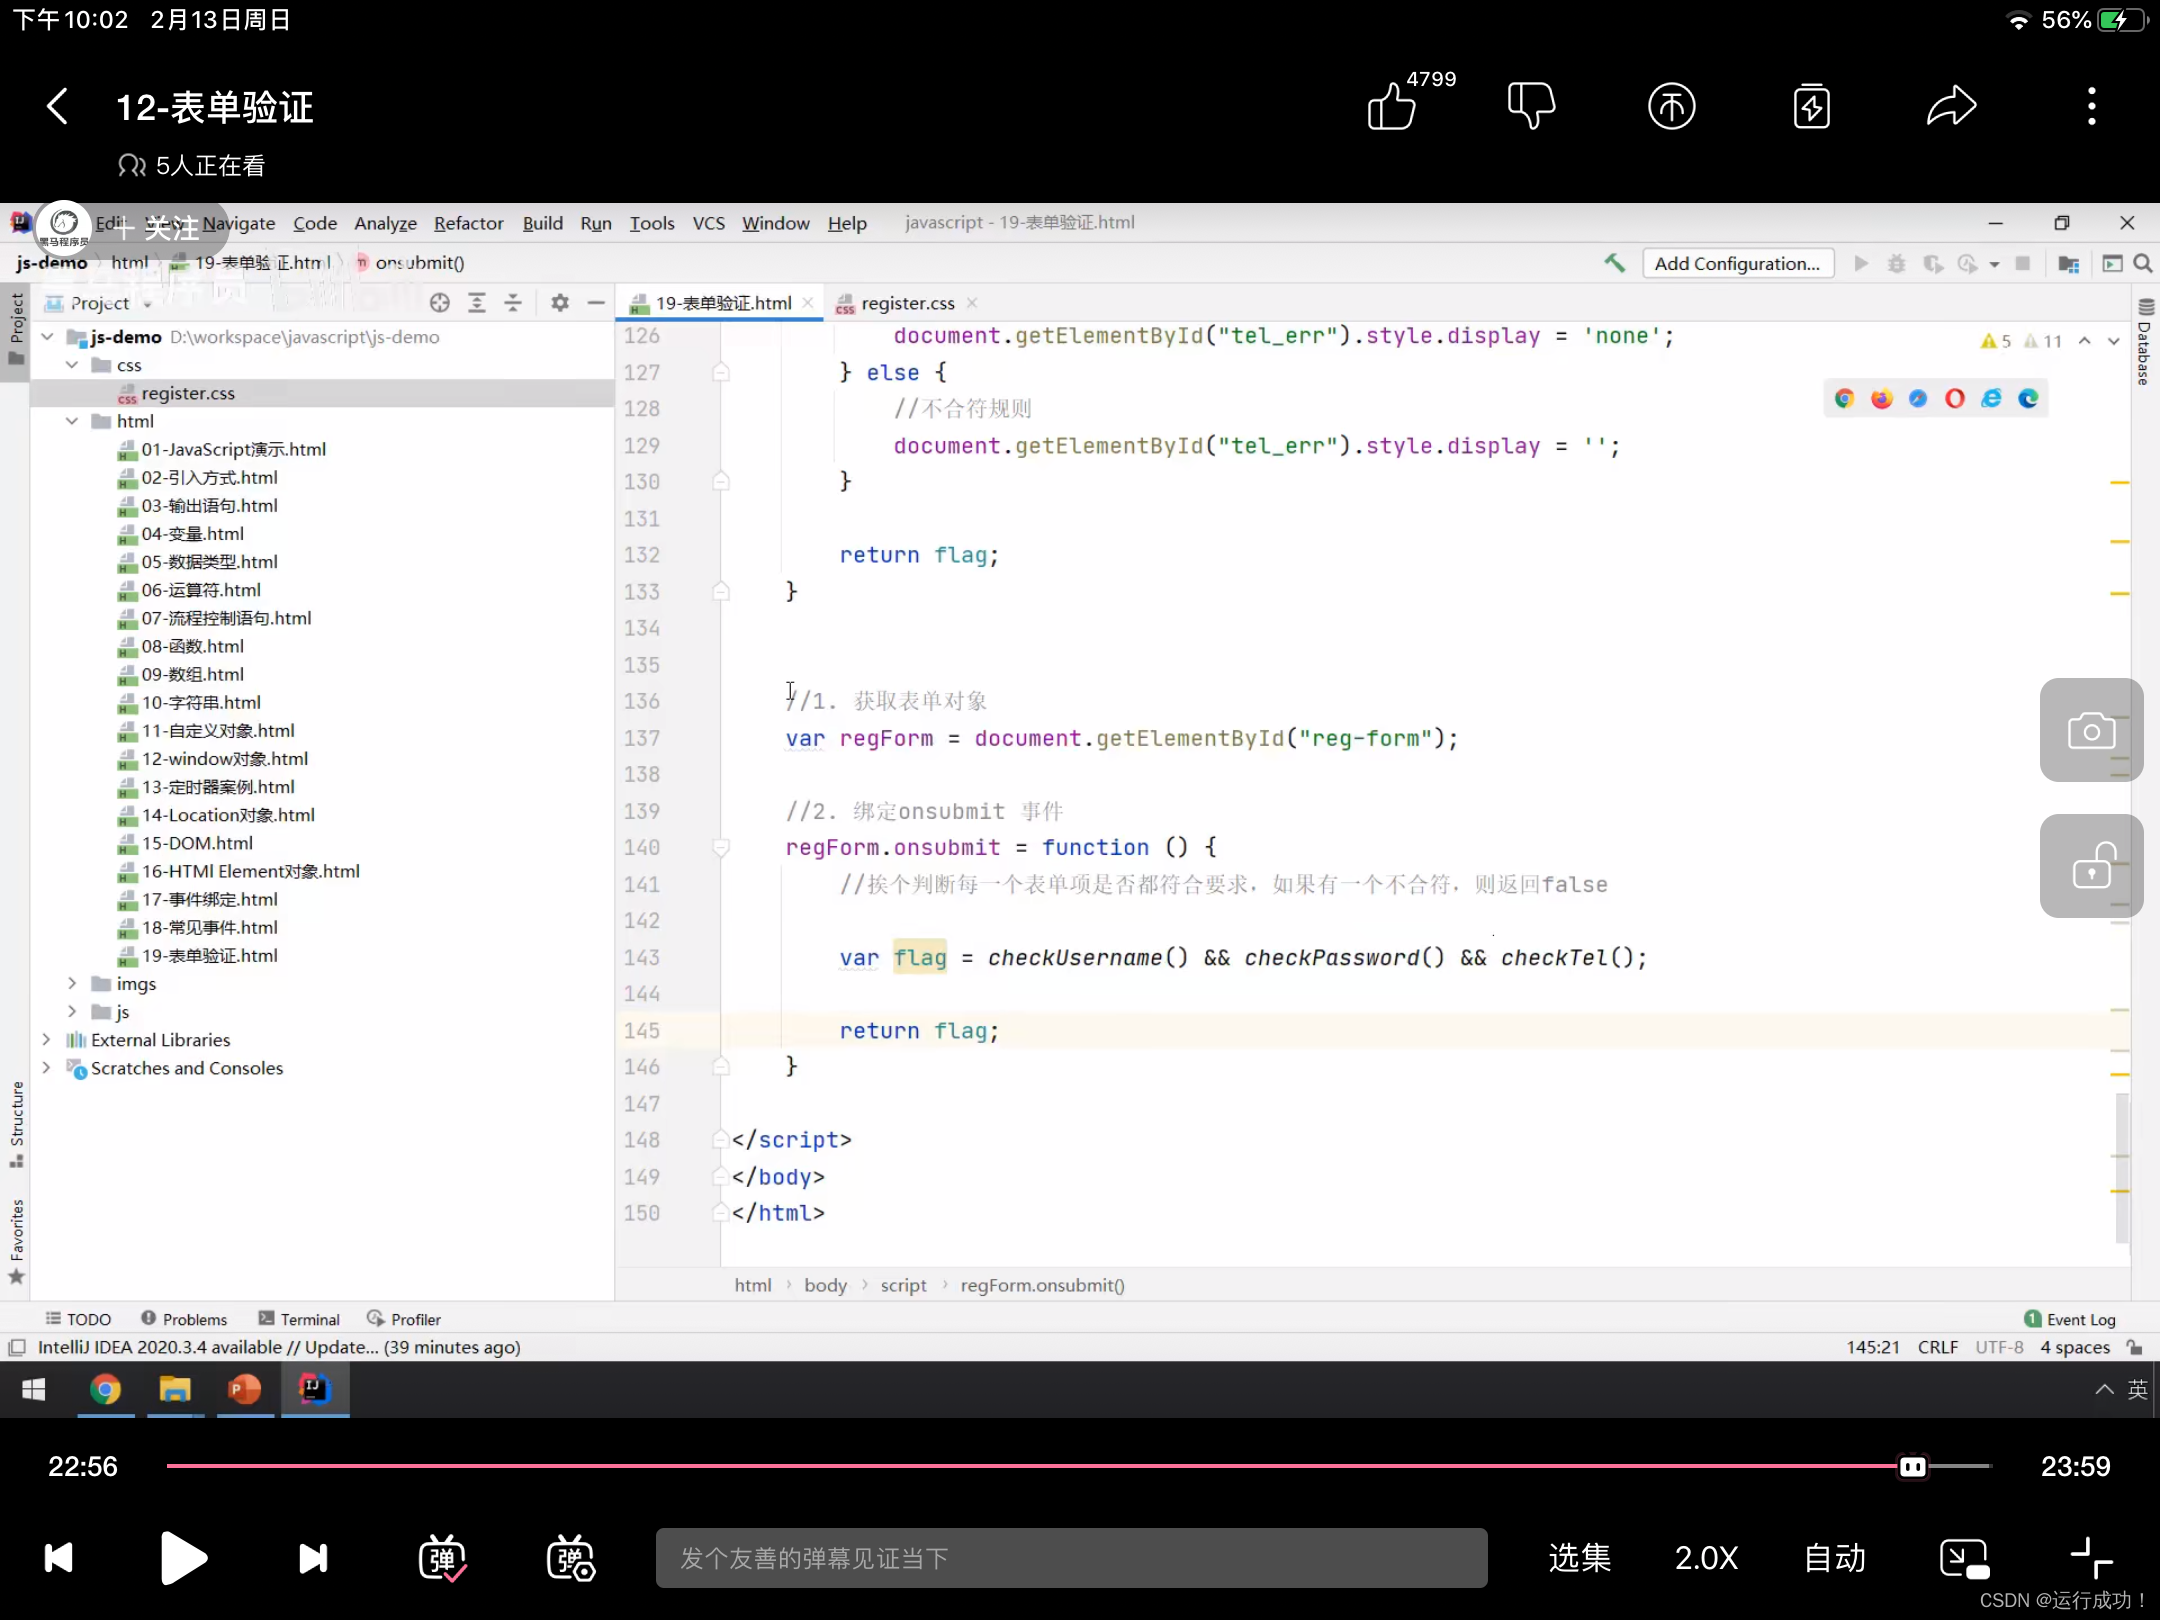The width and height of the screenshot is (2160, 1620).
Task: Toggle the screen lock button
Action: pyautogui.click(x=2090, y=866)
